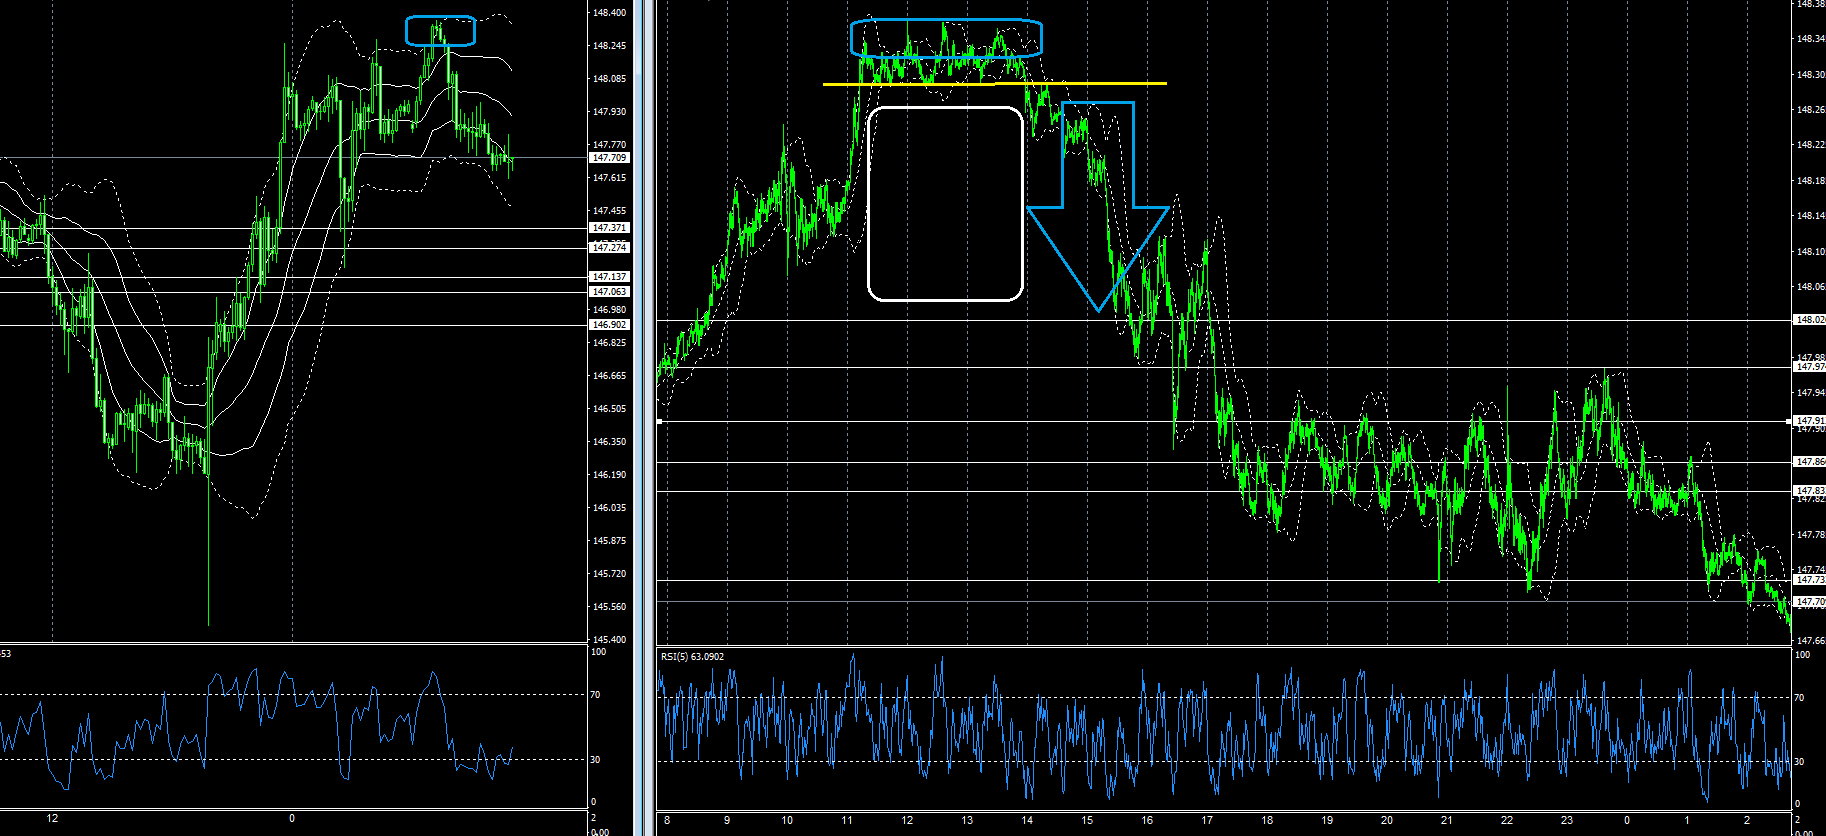Click RSI level 30 on the right chart scale
1826x836 pixels.
tap(1800, 762)
